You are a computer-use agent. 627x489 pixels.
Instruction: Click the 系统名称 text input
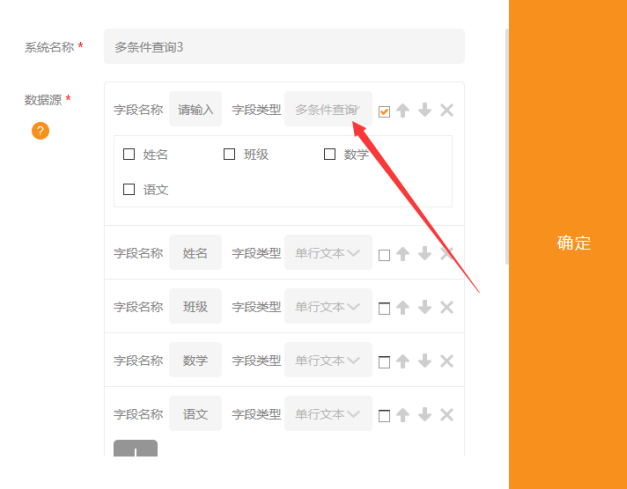click(284, 46)
